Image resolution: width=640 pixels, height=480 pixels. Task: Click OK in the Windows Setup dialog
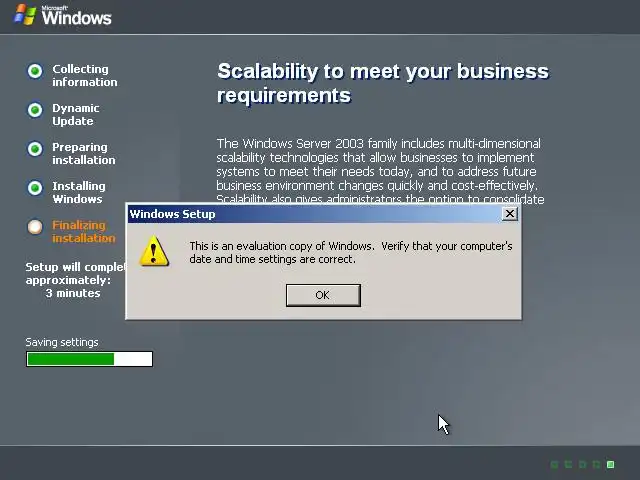click(x=323, y=295)
